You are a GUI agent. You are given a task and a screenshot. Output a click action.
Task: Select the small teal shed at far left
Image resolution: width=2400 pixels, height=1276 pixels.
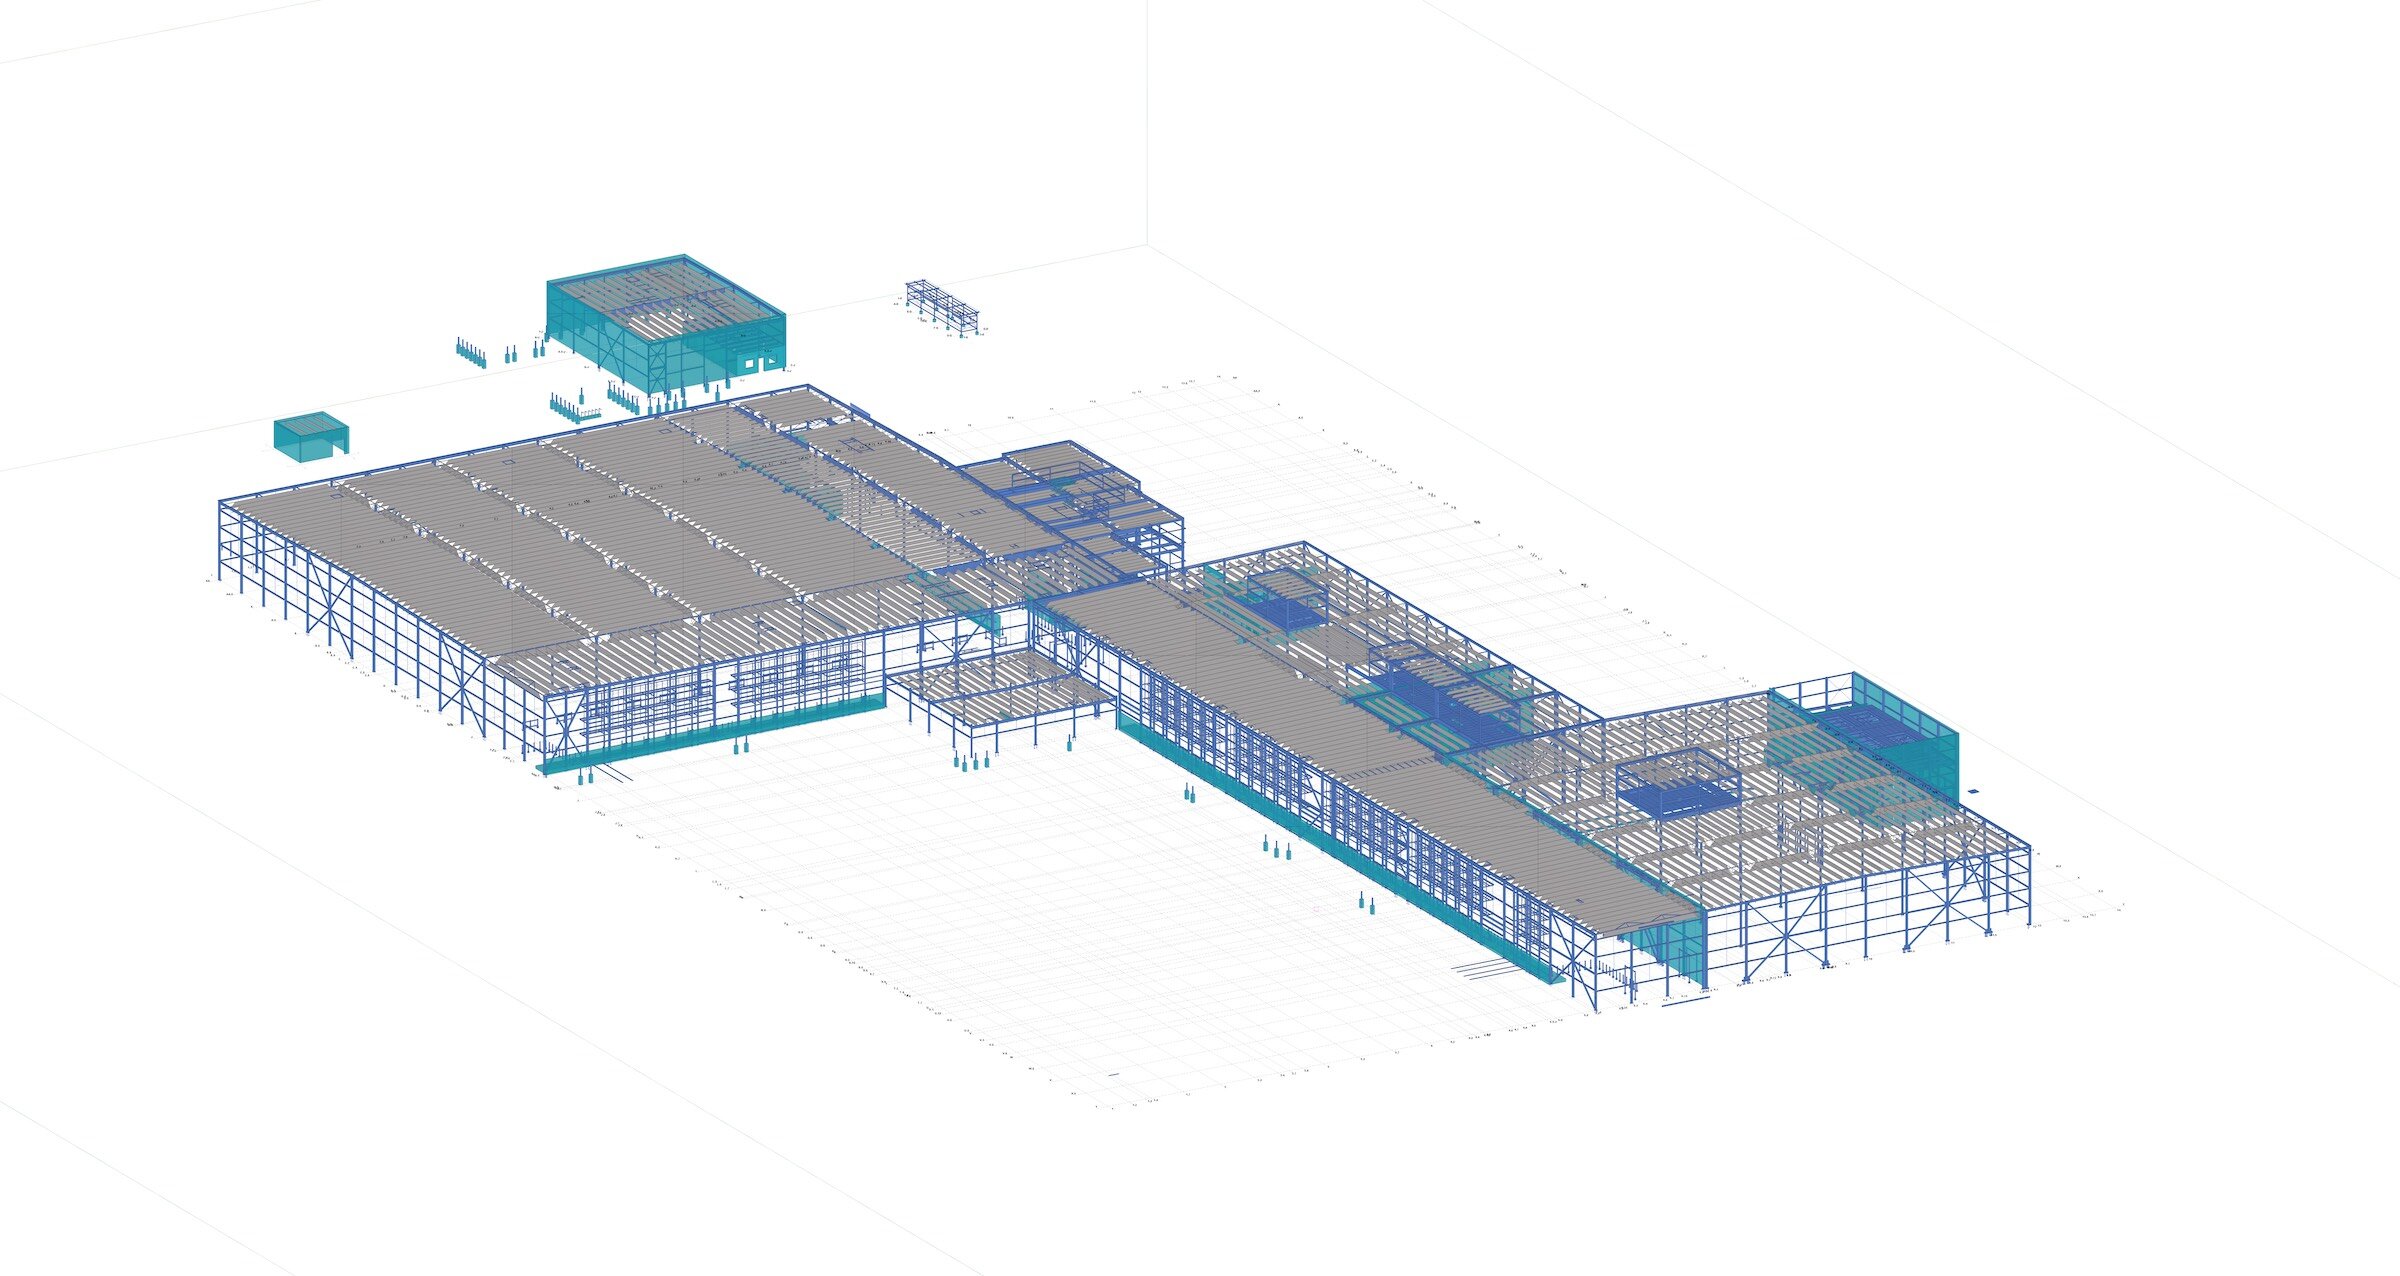(311, 437)
